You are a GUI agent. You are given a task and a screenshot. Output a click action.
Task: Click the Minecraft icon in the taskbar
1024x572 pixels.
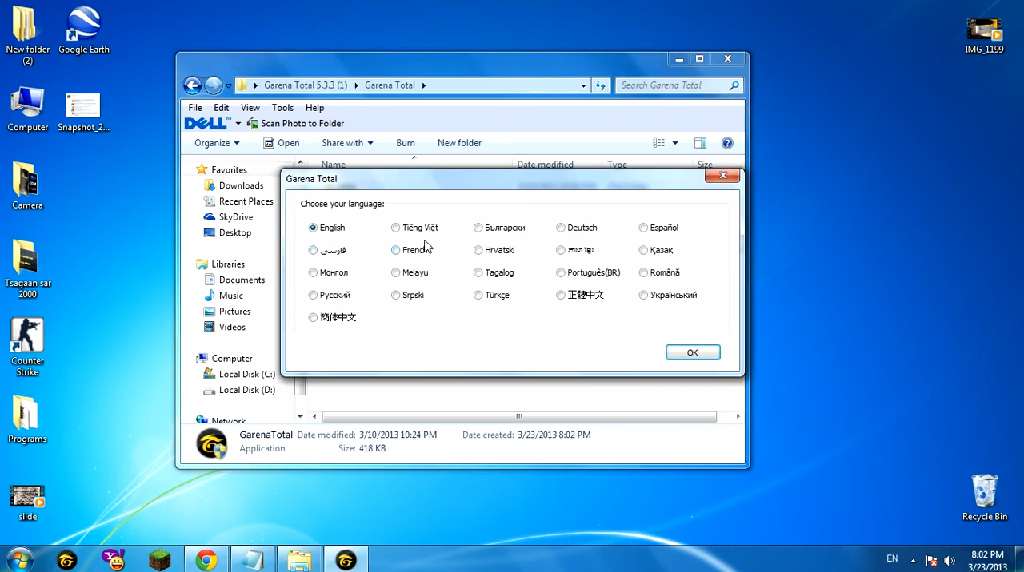(162, 559)
